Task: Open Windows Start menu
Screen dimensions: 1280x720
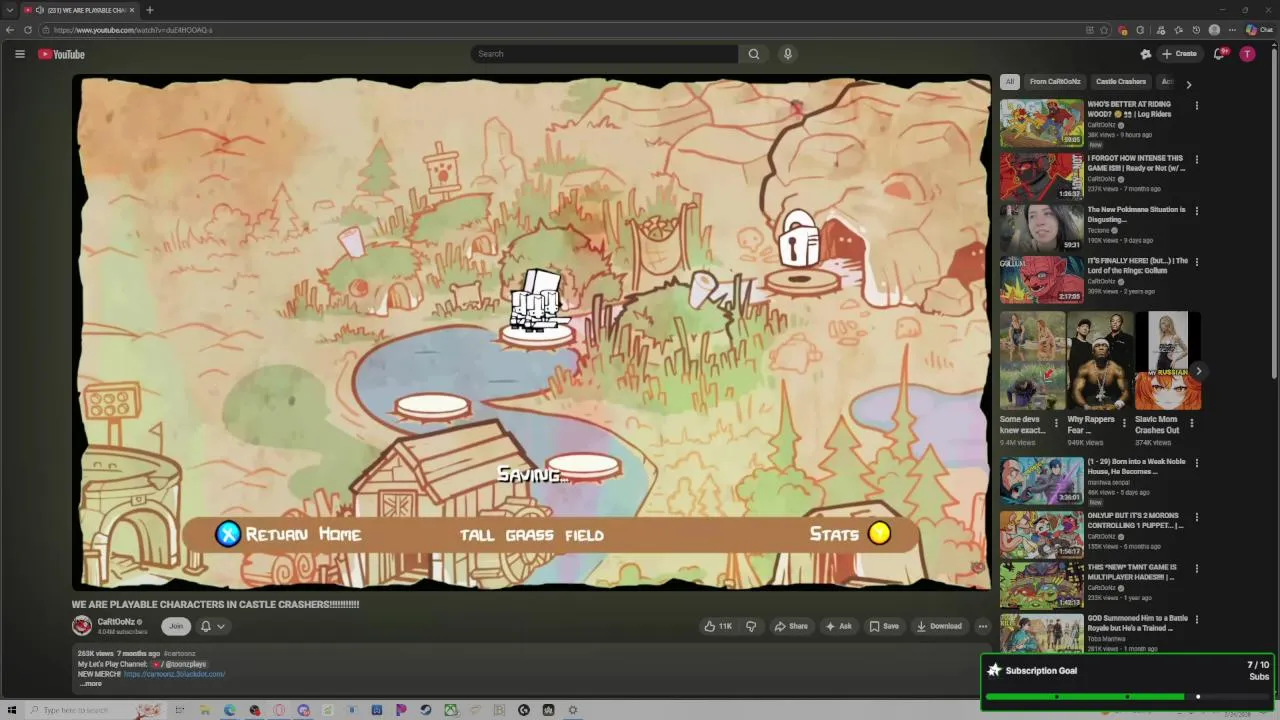Action: coord(12,710)
